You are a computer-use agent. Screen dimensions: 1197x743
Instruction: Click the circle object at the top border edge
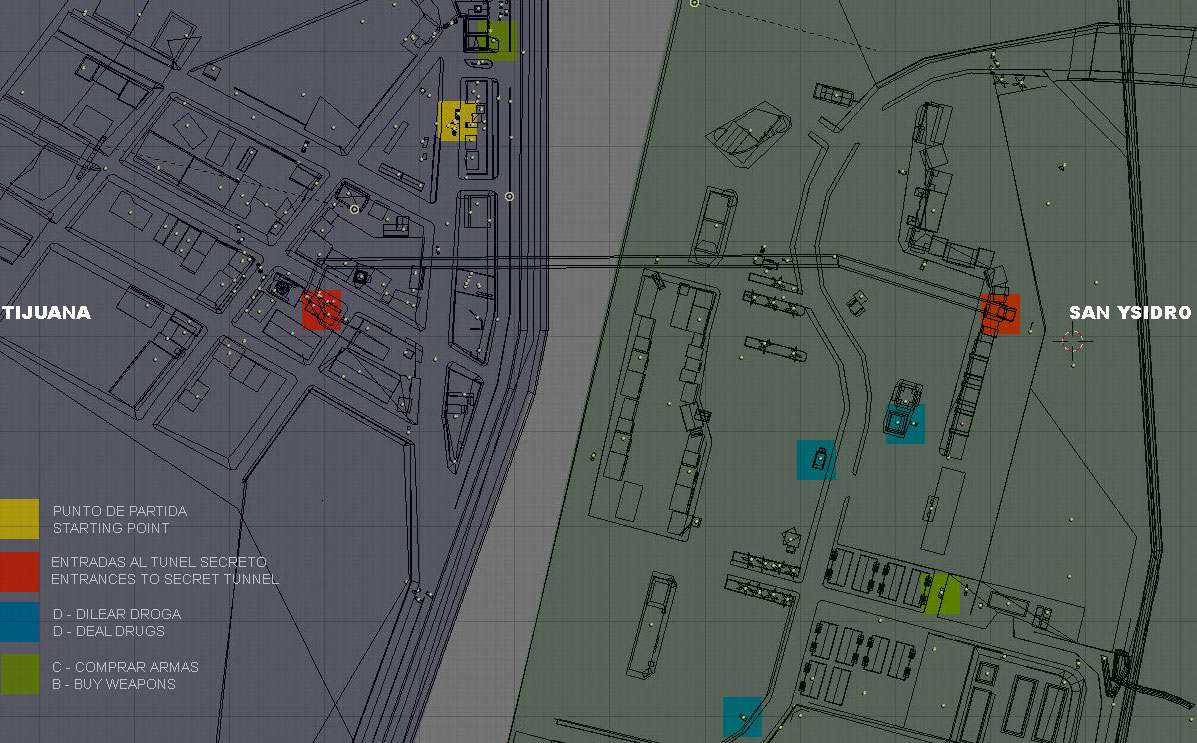point(694,3)
